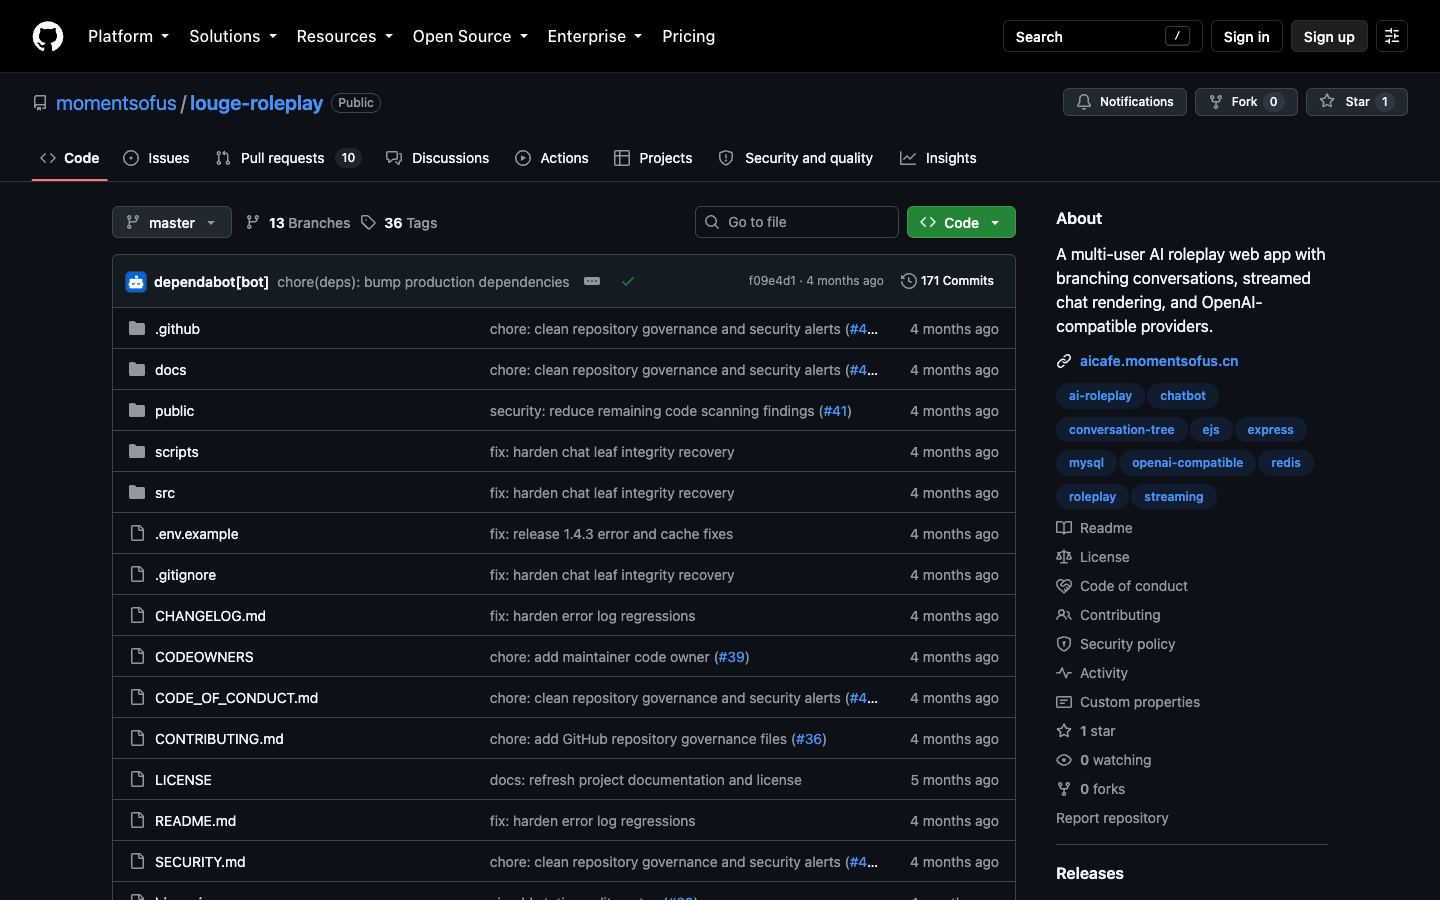Expand the green Code dropdown button
The height and width of the screenshot is (900, 1440).
coord(961,222)
